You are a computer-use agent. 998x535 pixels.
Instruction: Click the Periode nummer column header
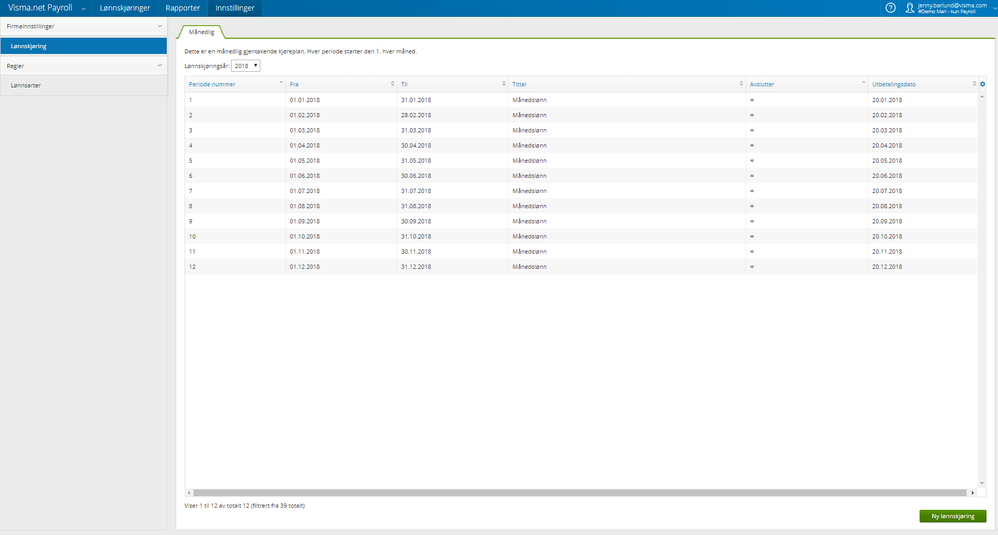click(212, 84)
